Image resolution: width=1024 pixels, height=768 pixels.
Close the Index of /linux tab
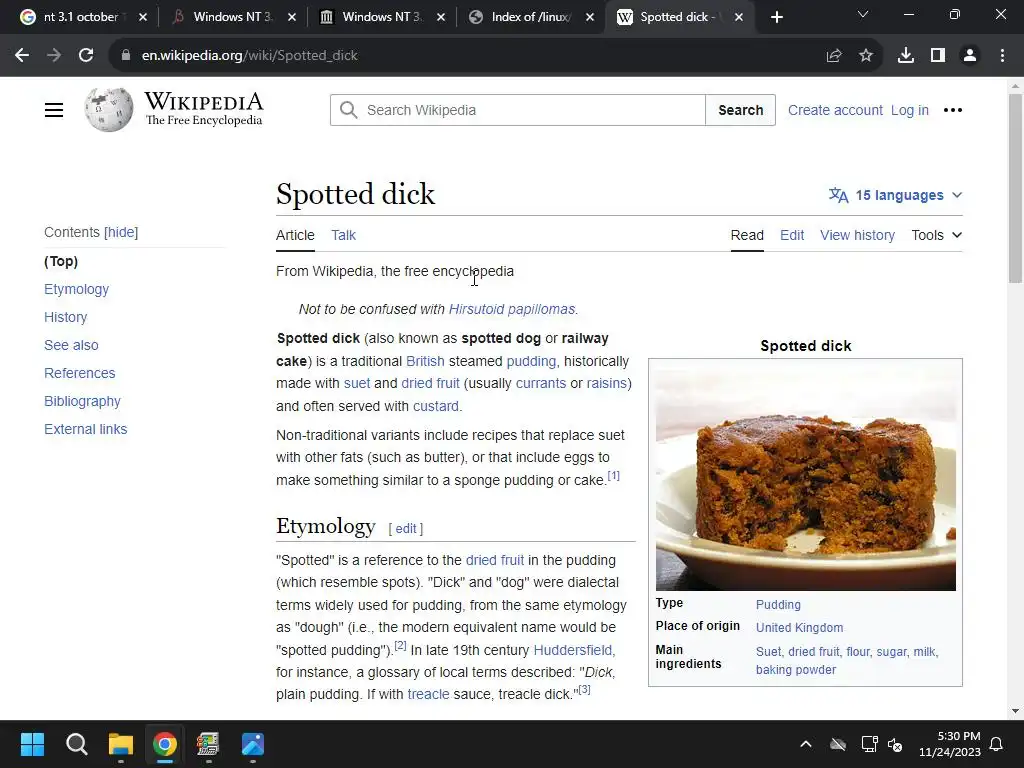pos(590,17)
